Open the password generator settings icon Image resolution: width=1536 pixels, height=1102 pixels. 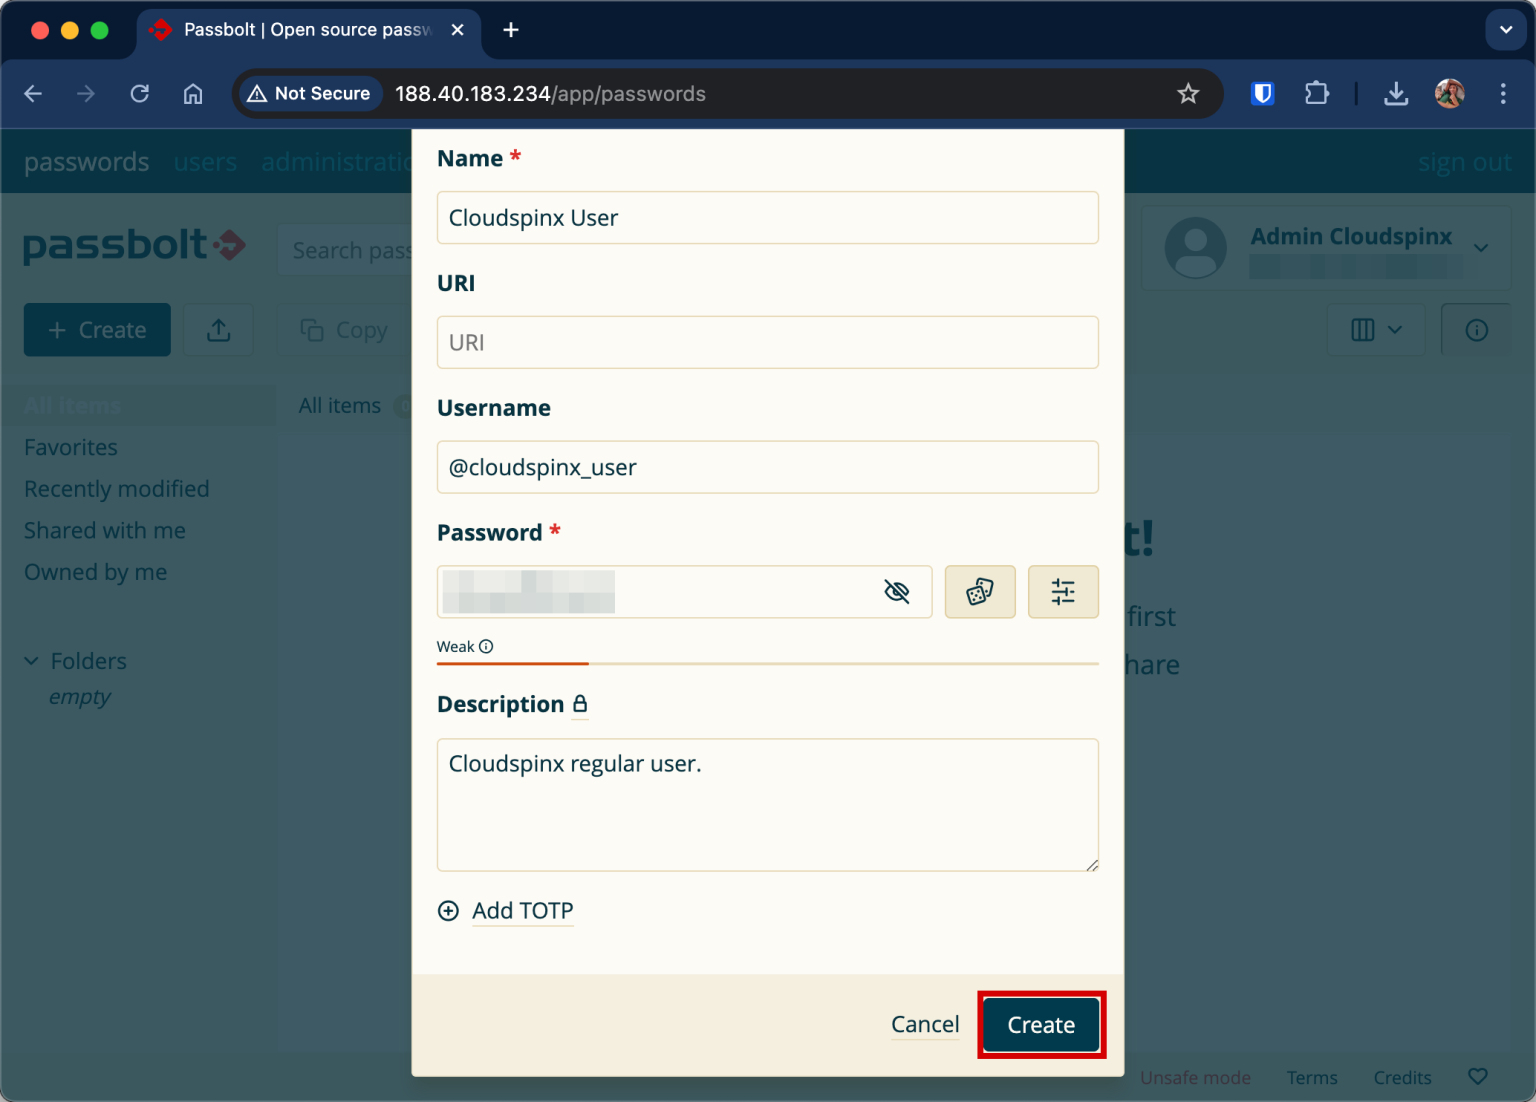[x=1063, y=591]
